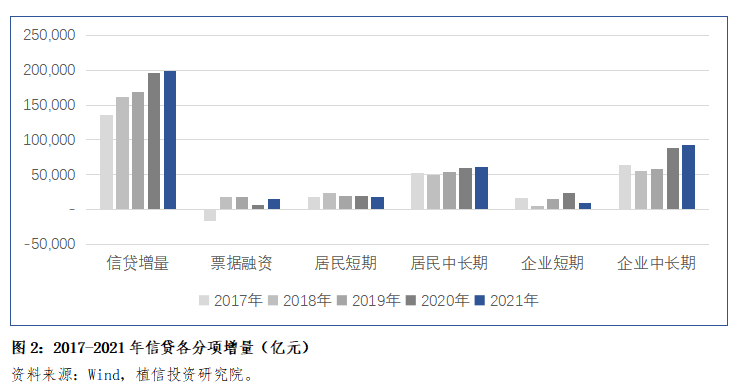Select the dark gray 2020 bar in 企业中长期
The width and height of the screenshot is (737, 387).
pyautogui.click(x=673, y=179)
